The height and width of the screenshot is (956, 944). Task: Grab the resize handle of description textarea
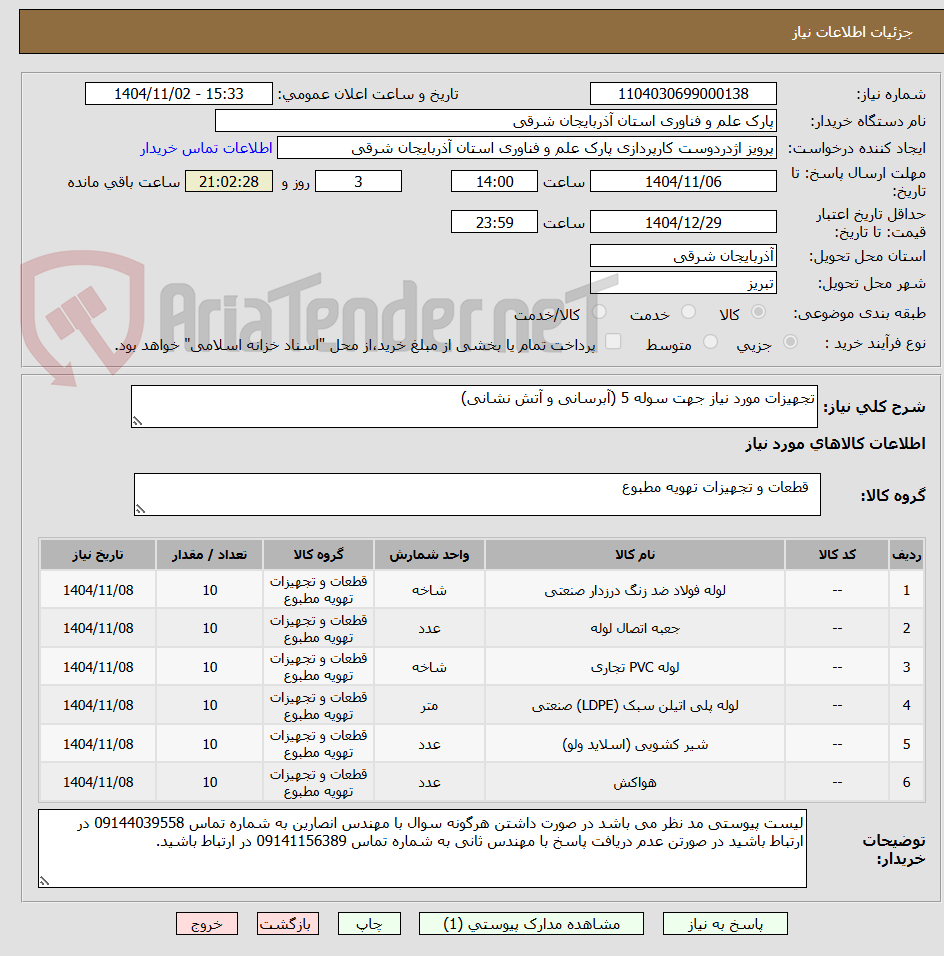137,421
